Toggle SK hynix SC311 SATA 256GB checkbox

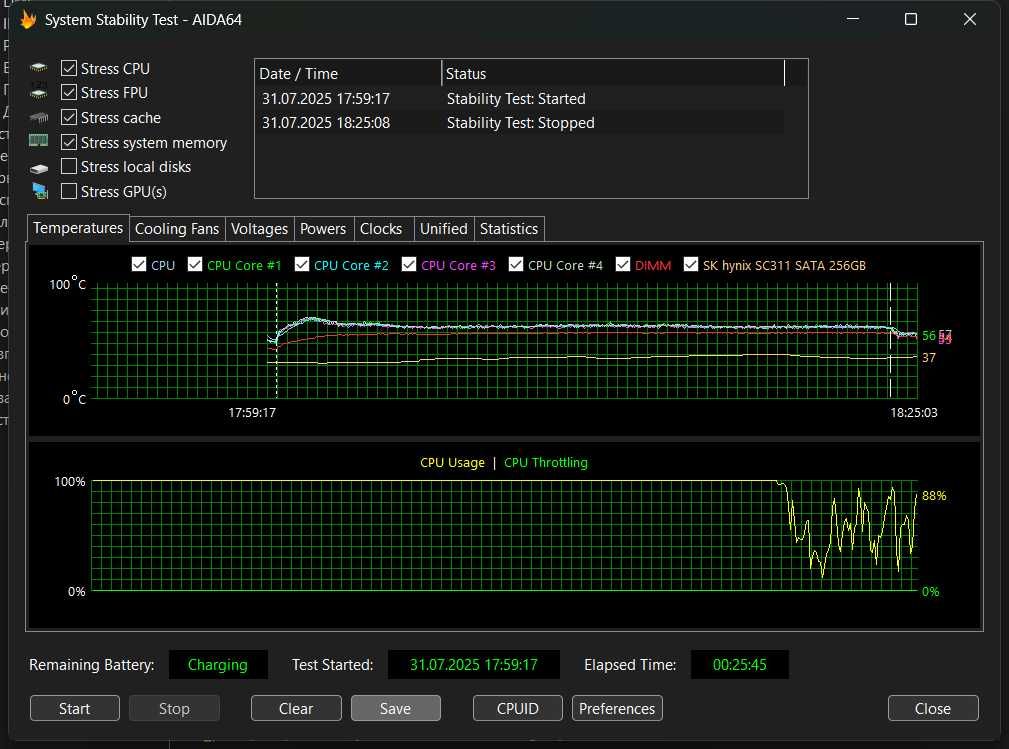690,264
